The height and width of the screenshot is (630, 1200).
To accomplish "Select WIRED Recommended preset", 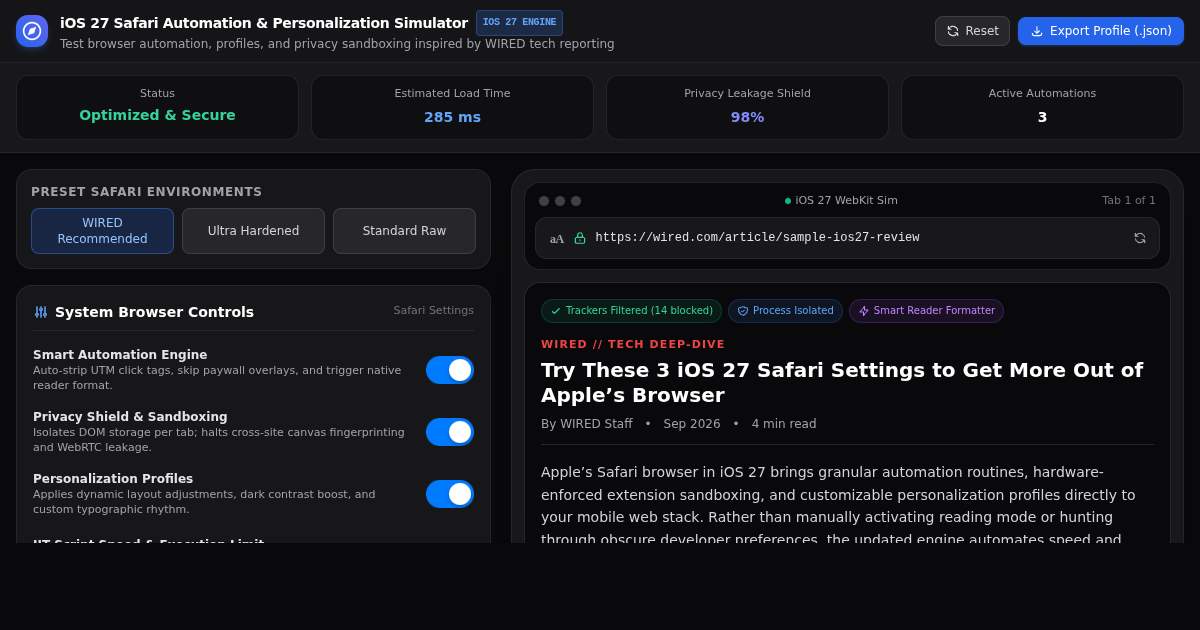I will pyautogui.click(x=102, y=231).
